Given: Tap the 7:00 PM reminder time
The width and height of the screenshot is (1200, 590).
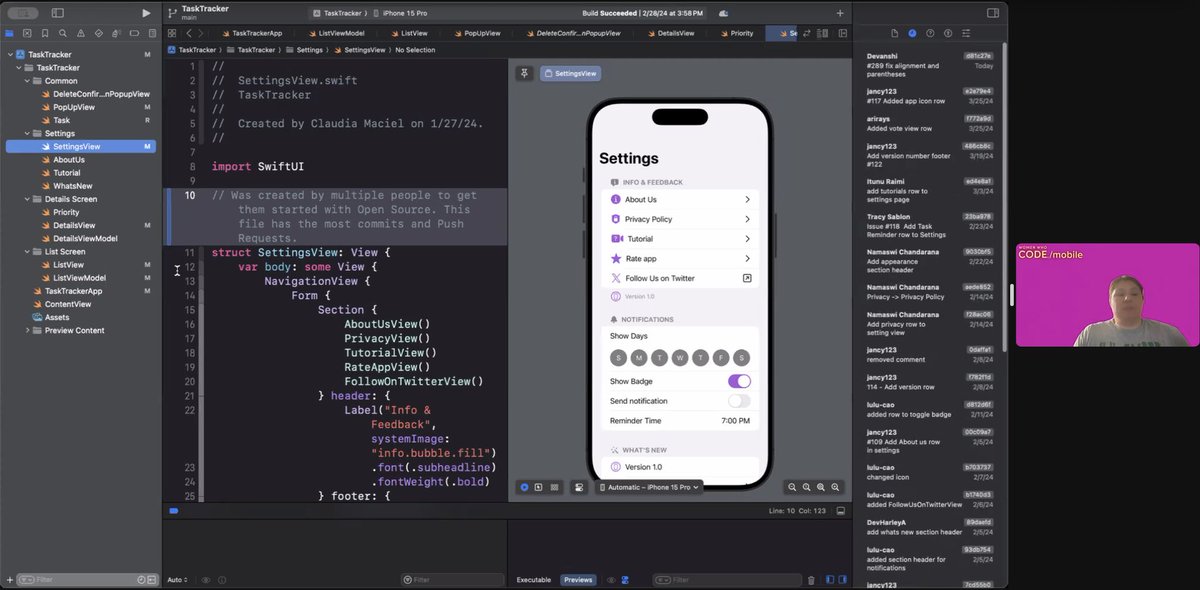Looking at the screenshot, I should [735, 421].
